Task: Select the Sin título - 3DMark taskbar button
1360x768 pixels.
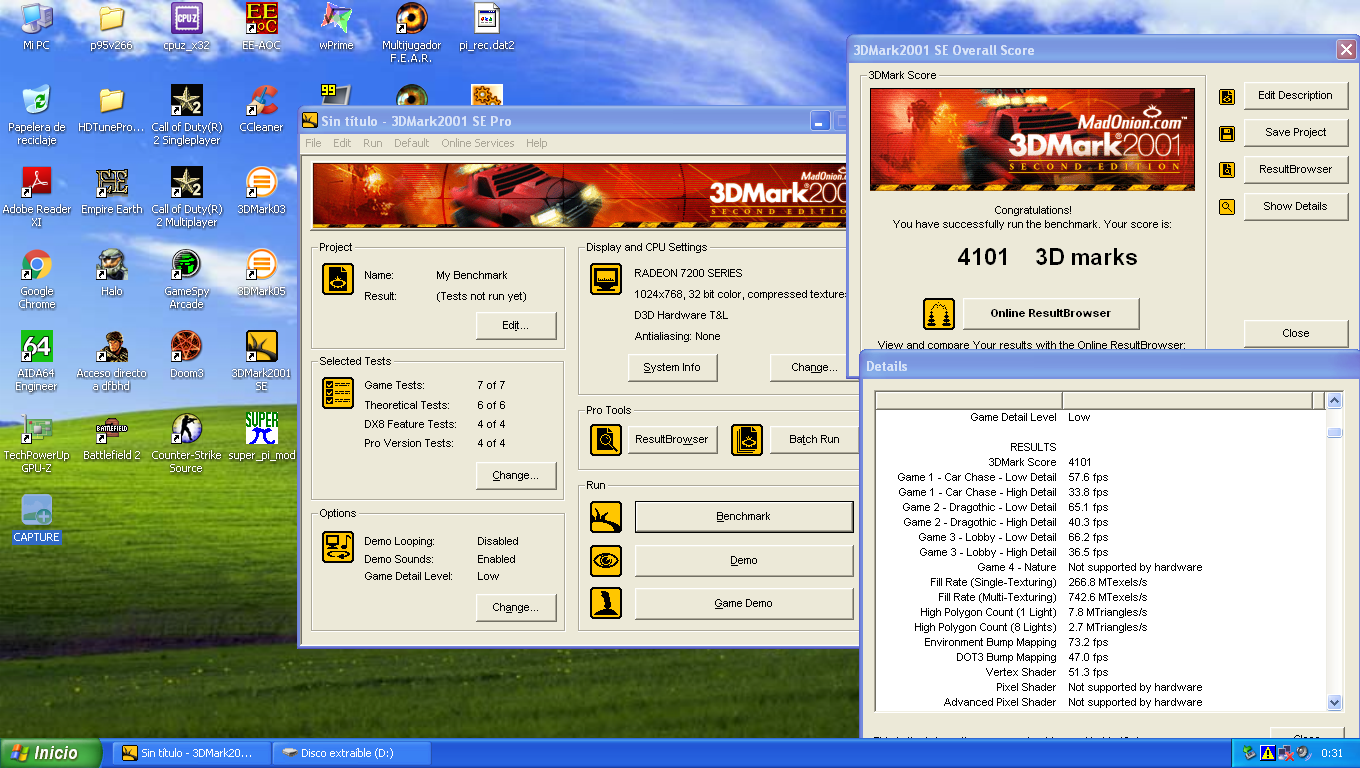Action: click(x=192, y=753)
